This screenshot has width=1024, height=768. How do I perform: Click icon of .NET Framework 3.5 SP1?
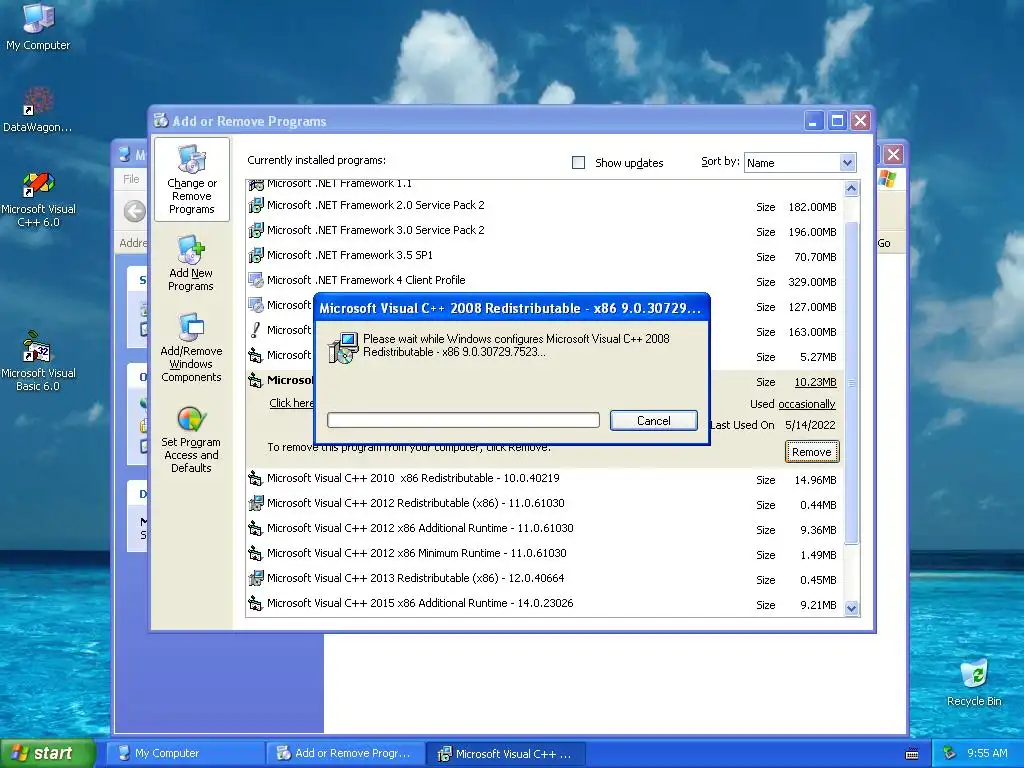point(256,255)
